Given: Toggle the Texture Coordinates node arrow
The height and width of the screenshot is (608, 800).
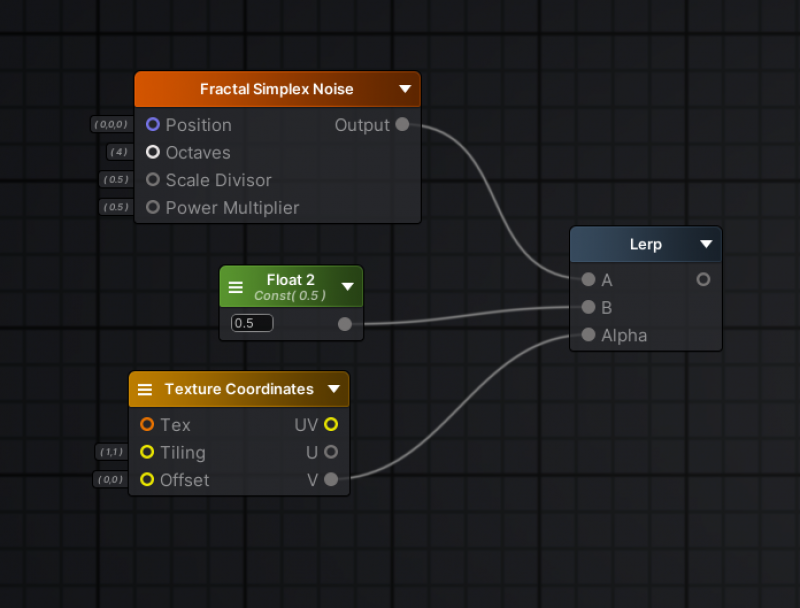Looking at the screenshot, I should point(334,389).
